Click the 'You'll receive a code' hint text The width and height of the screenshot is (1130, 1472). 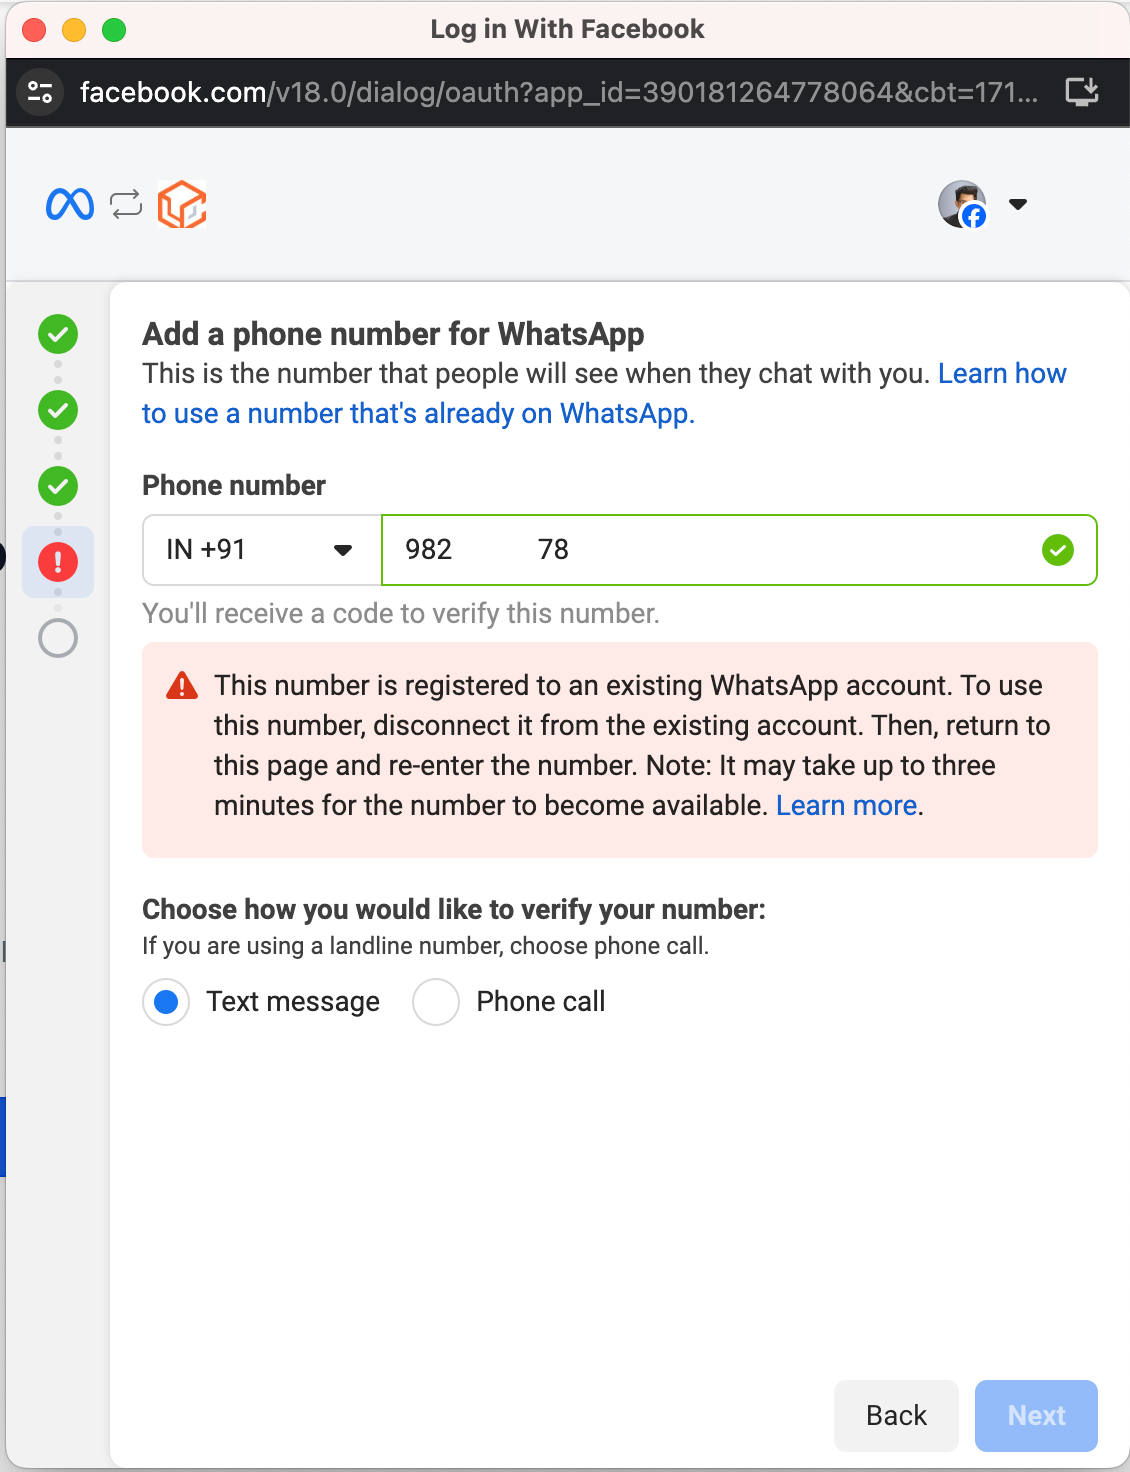coord(401,614)
